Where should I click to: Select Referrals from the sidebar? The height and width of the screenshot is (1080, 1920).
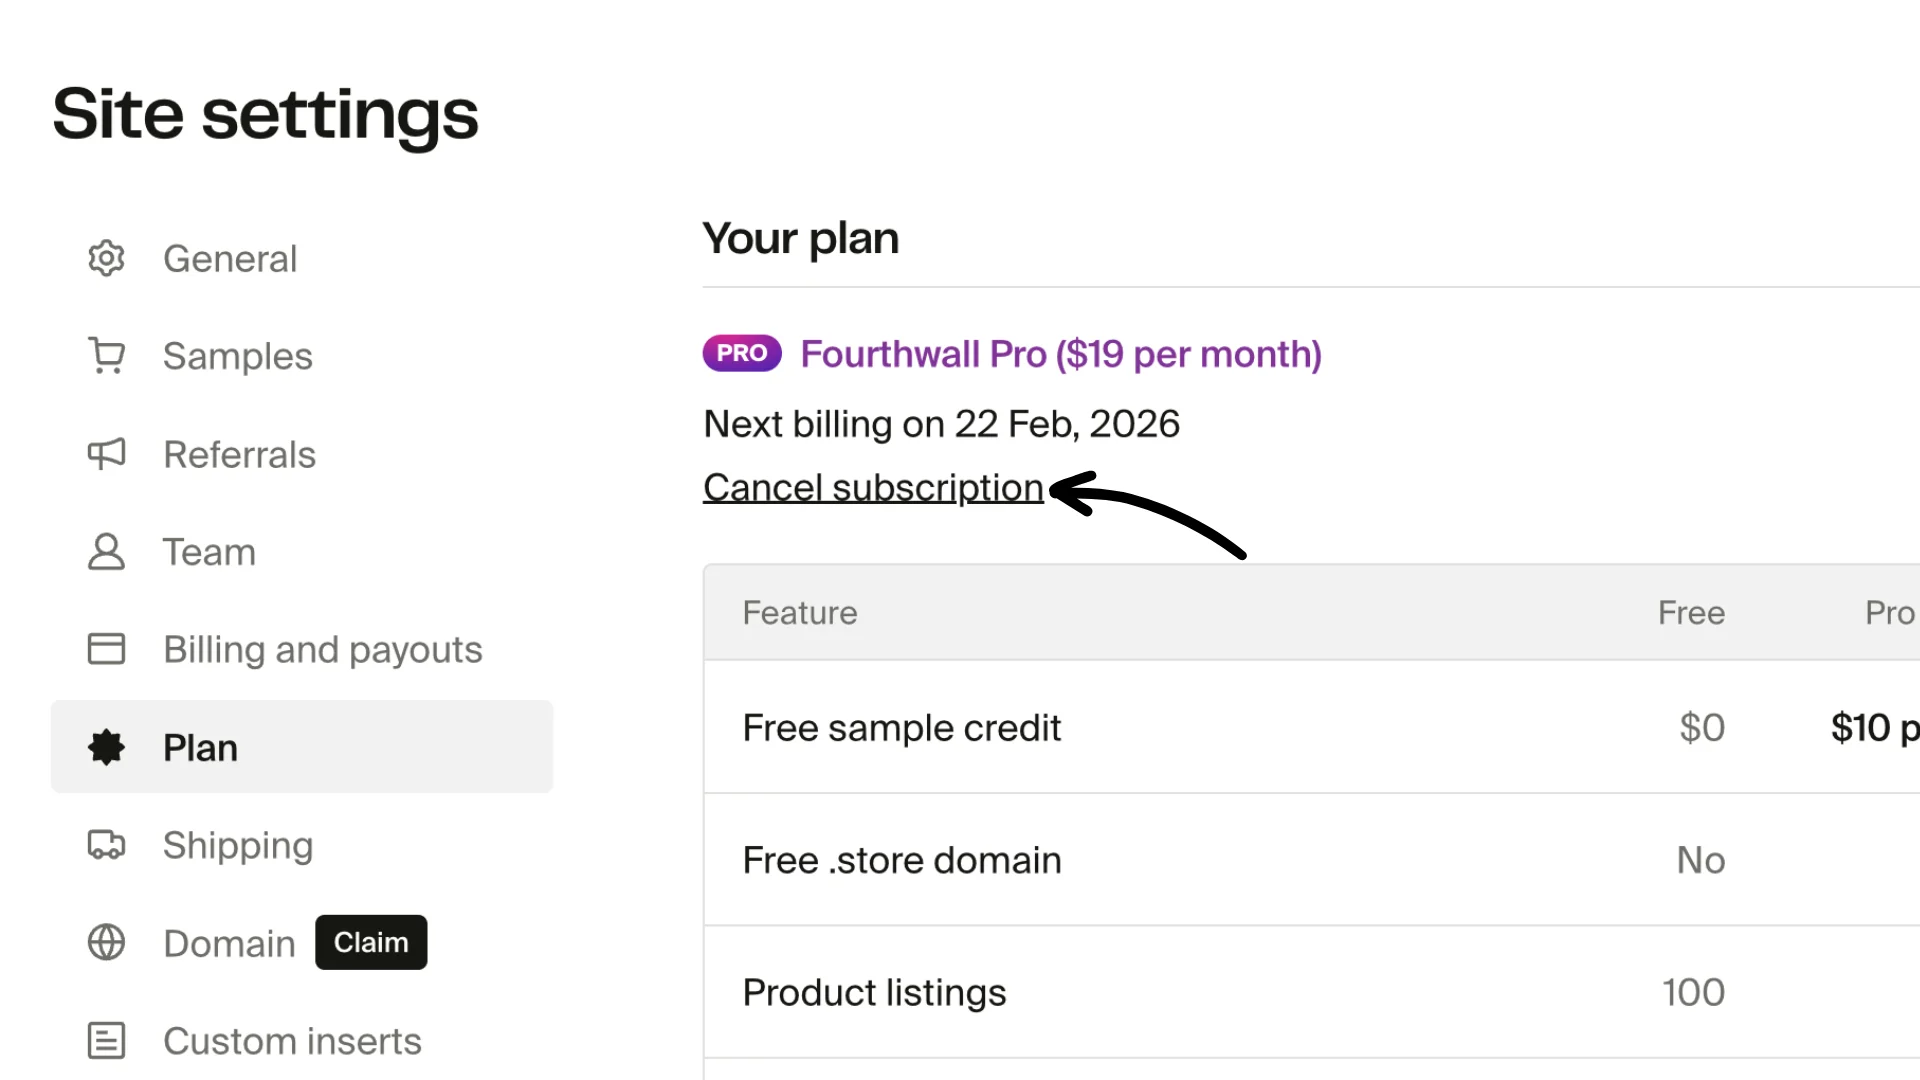(239, 454)
